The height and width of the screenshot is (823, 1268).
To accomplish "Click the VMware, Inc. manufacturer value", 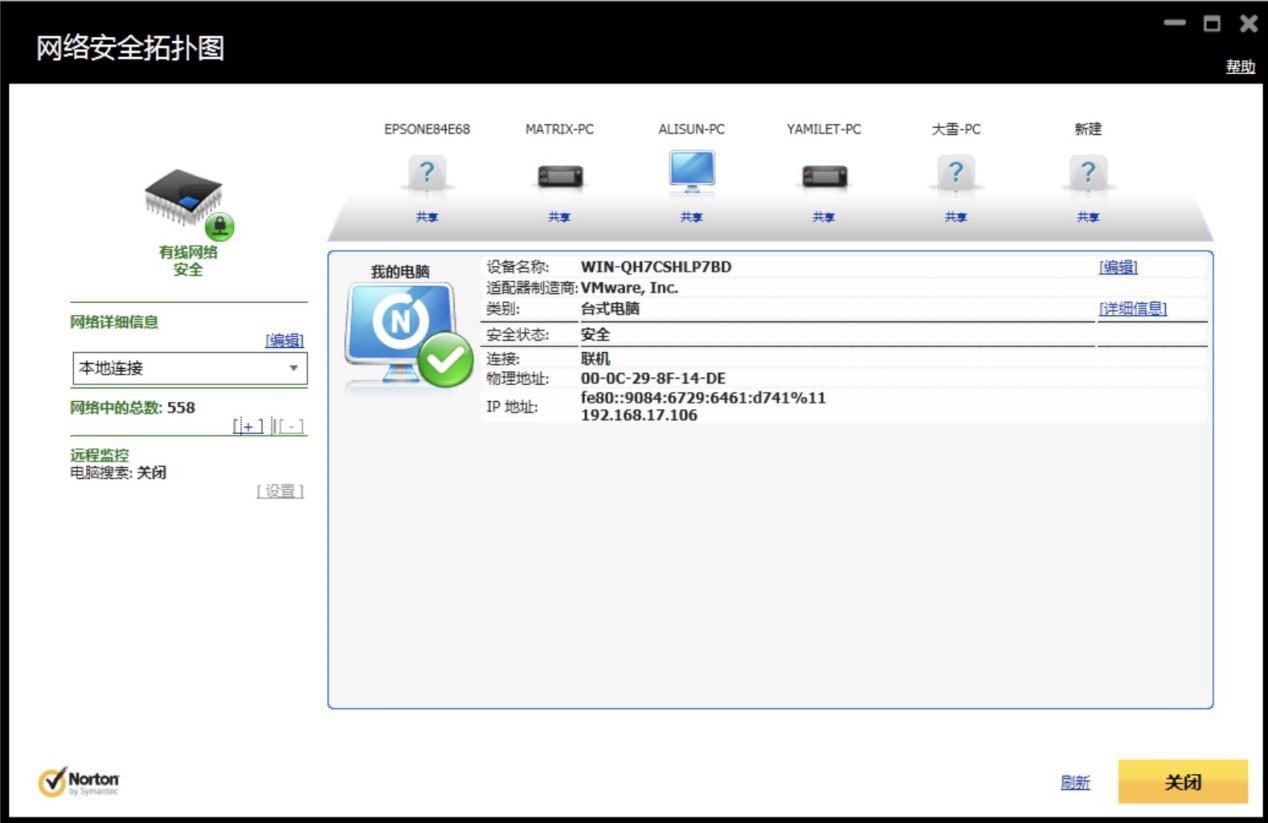I will pyautogui.click(x=629, y=288).
